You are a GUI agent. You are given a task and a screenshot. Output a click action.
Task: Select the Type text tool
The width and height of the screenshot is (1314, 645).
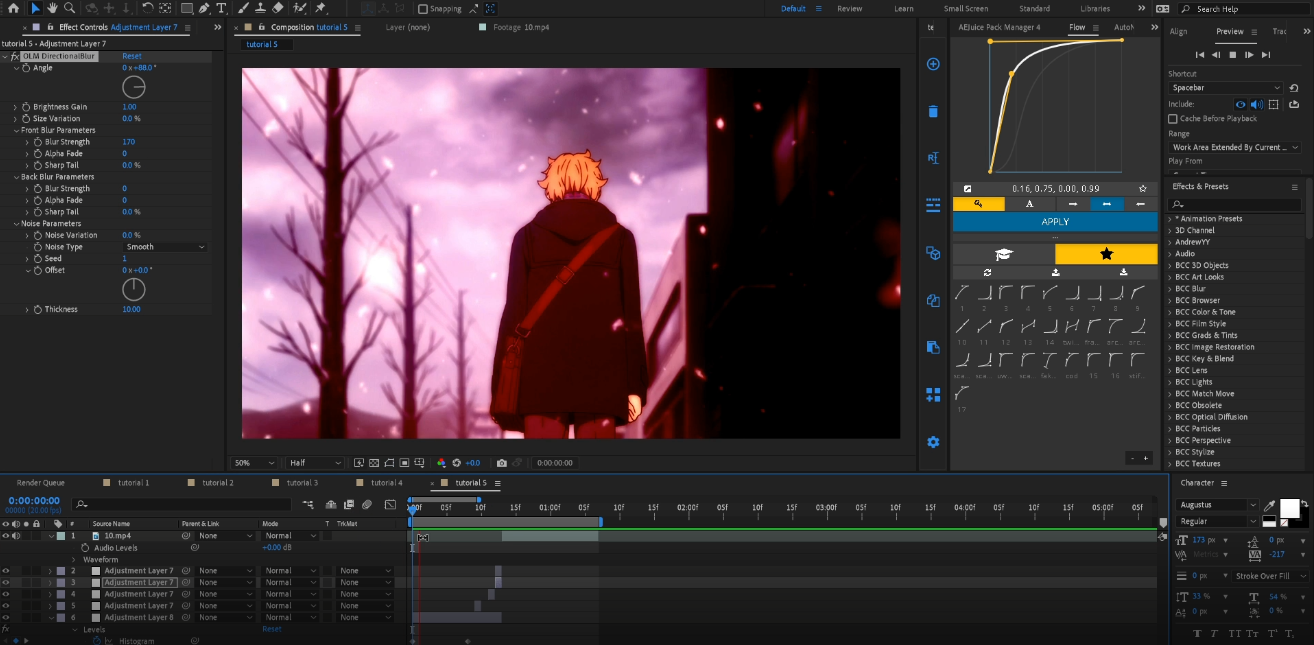point(221,8)
